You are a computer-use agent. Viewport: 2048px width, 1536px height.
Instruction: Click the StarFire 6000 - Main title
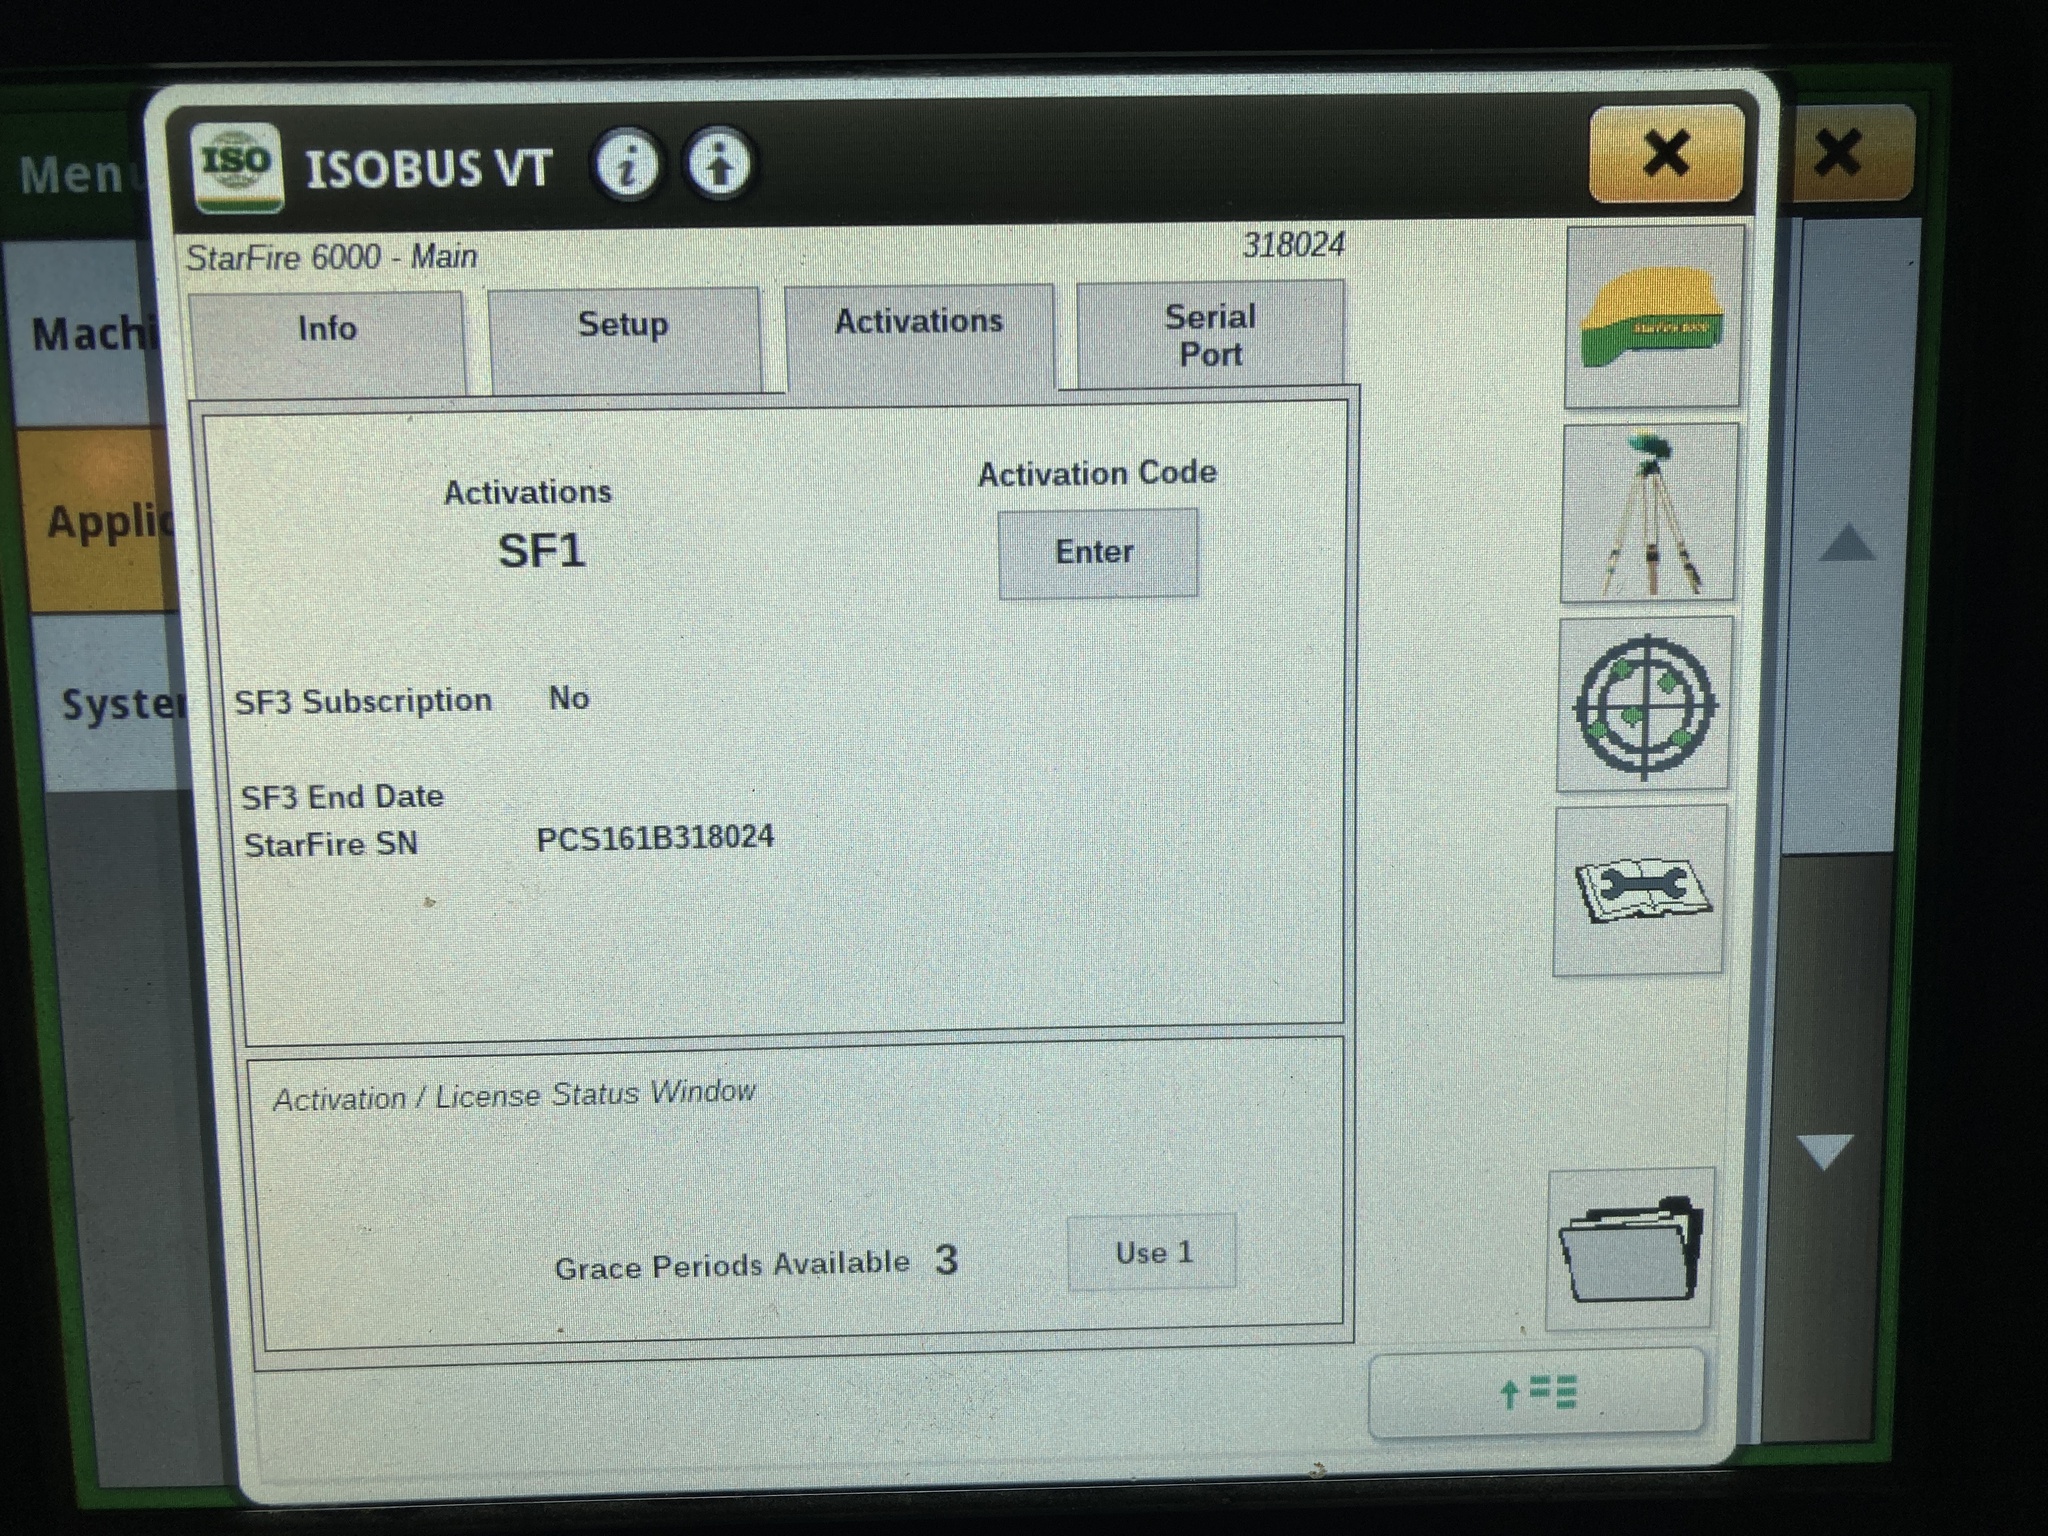331,257
